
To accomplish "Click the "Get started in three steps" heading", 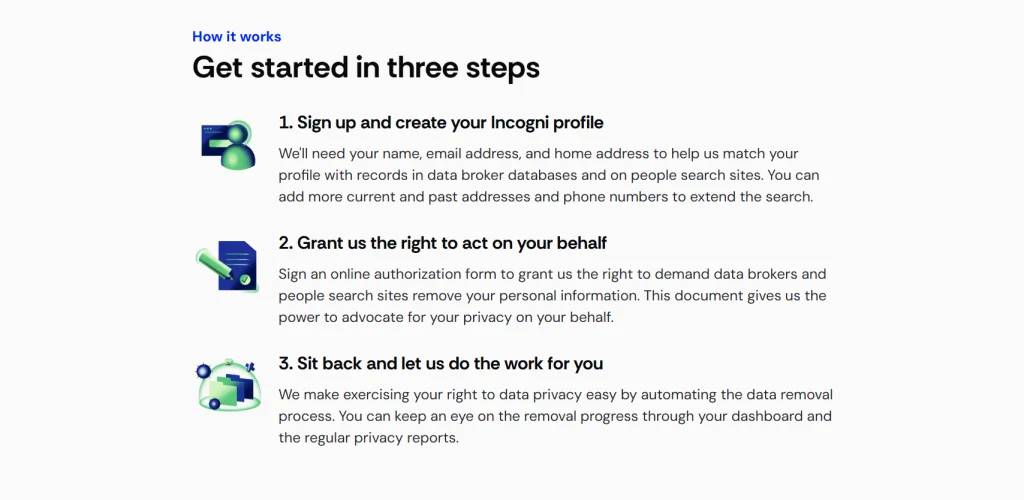I will pyautogui.click(x=366, y=67).
